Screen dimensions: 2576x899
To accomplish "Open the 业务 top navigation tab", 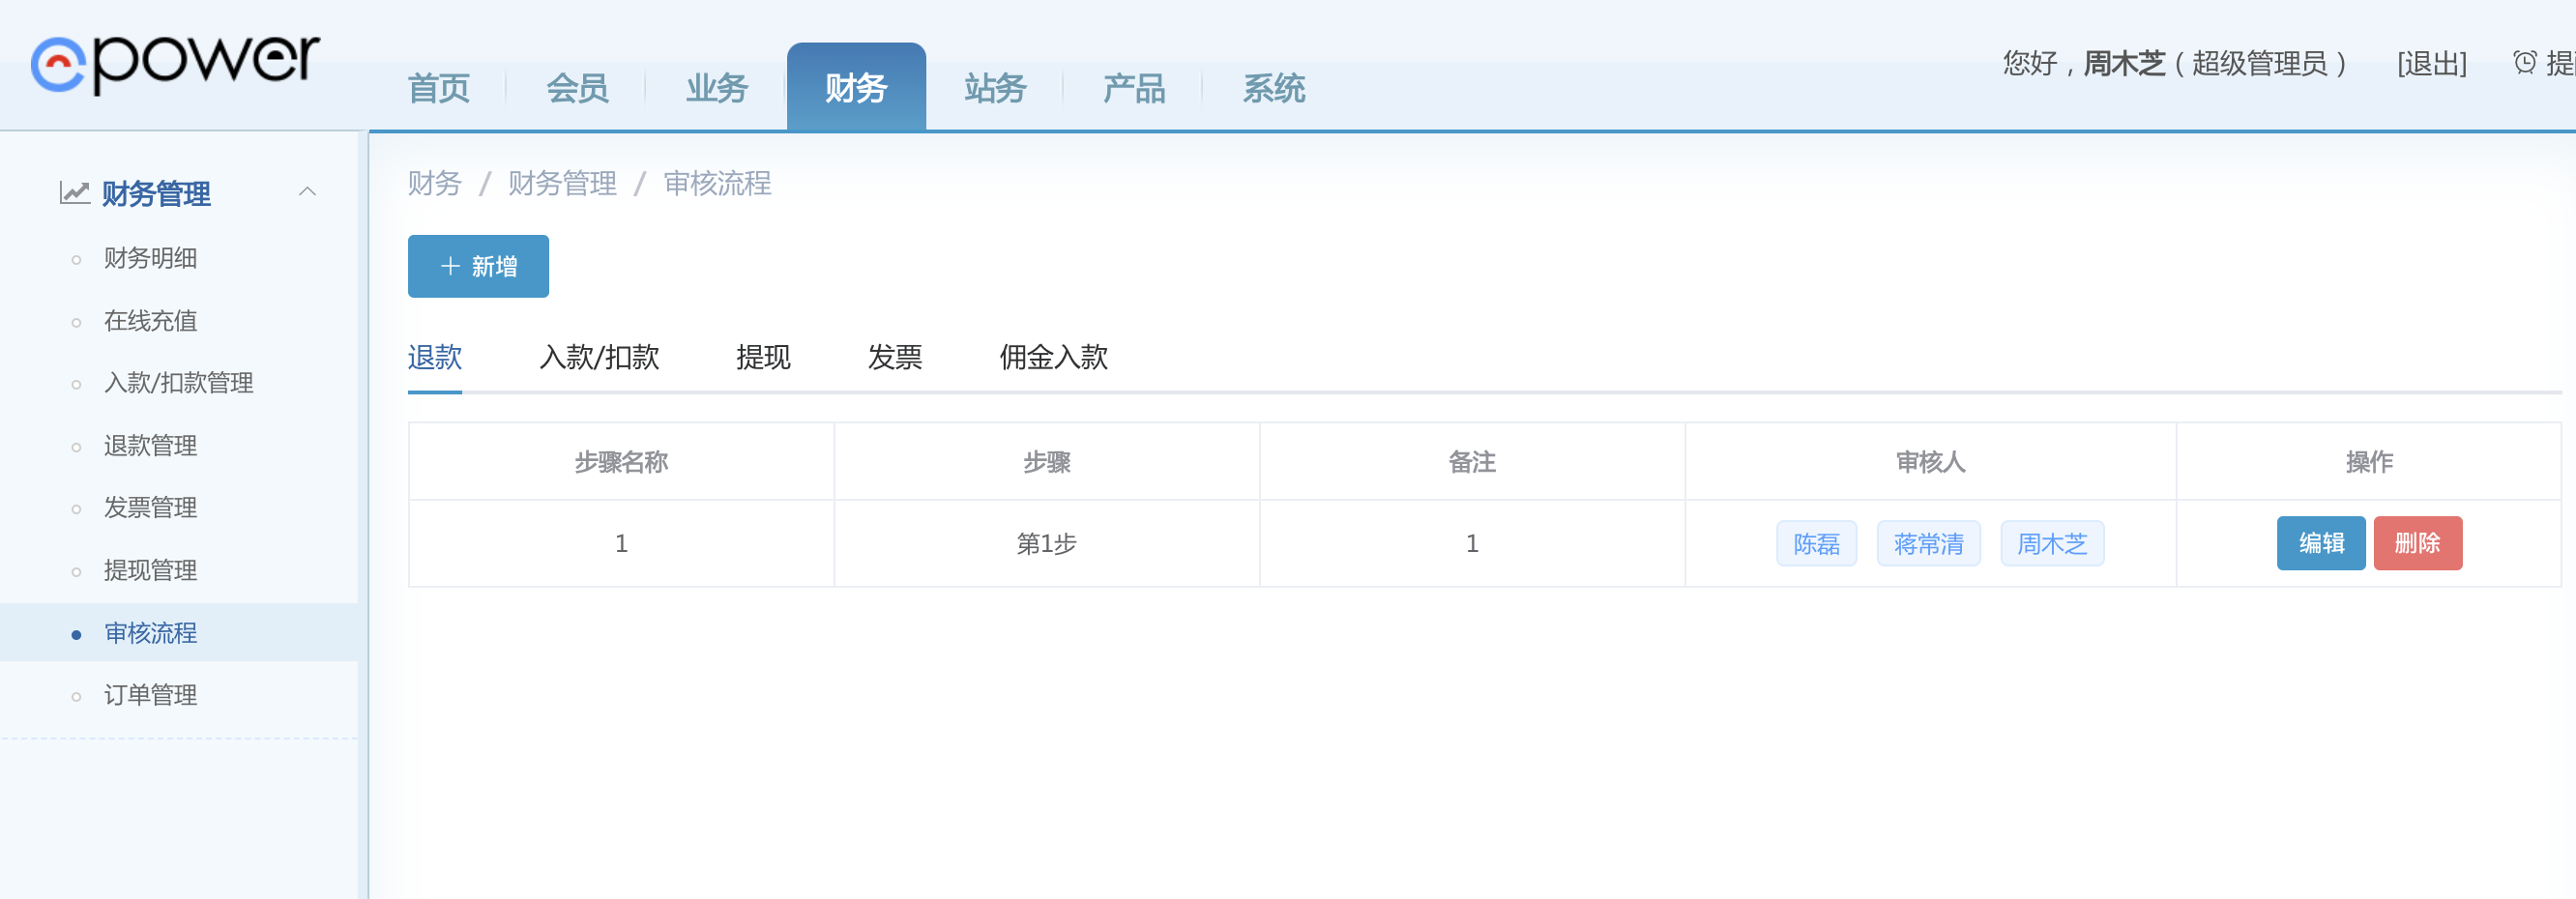I will click(716, 88).
